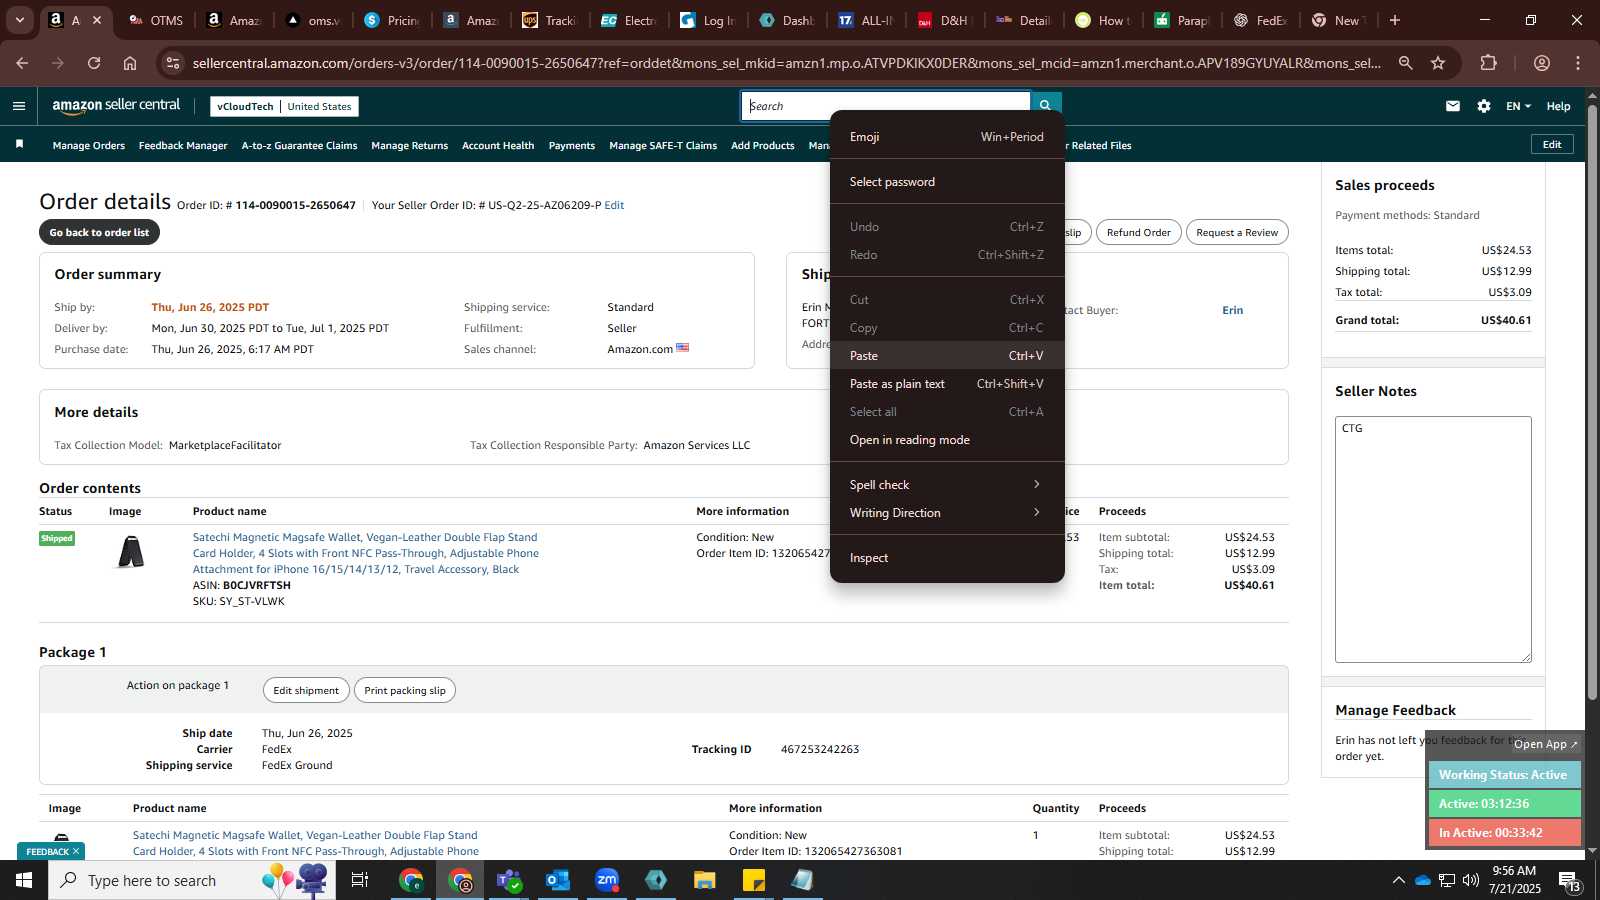Open Microsoft Teams from the taskbar
1600x900 pixels.
coord(509,880)
